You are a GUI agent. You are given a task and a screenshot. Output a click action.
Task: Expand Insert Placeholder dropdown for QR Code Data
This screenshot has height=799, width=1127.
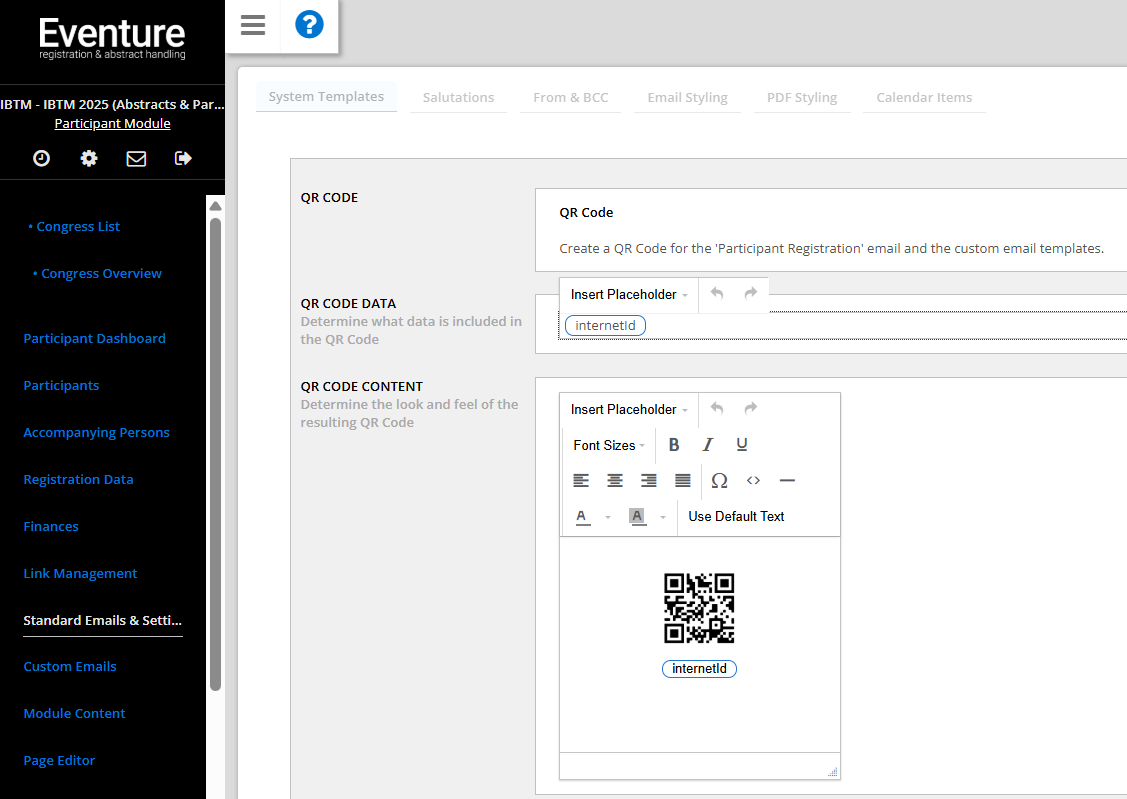[629, 294]
